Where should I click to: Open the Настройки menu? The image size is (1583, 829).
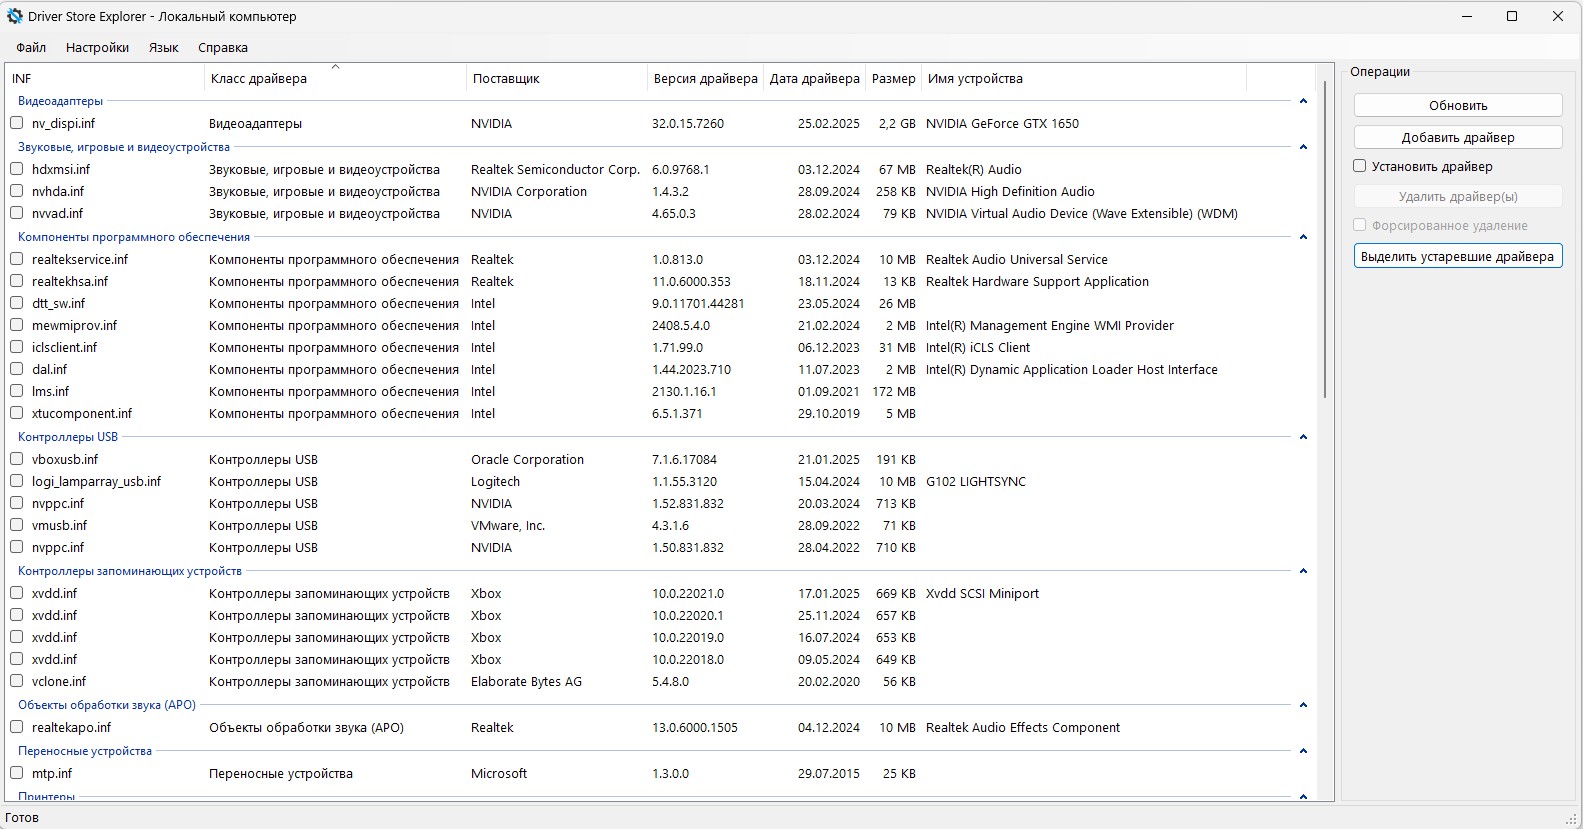97,48
